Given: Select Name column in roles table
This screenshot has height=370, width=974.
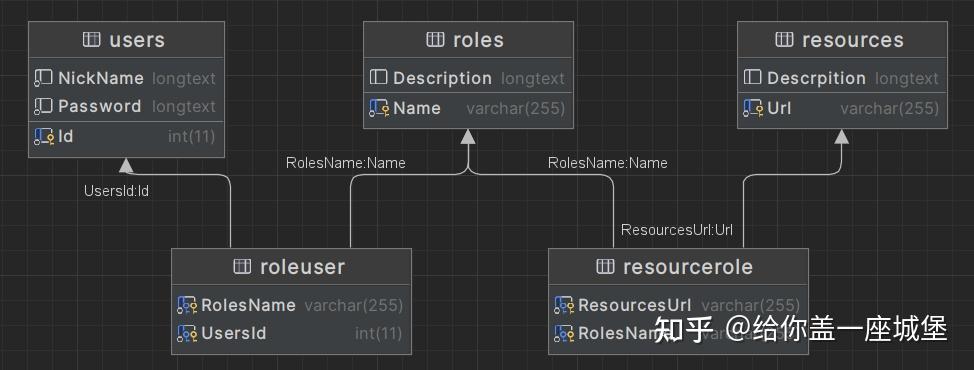Looking at the screenshot, I should pos(468,109).
